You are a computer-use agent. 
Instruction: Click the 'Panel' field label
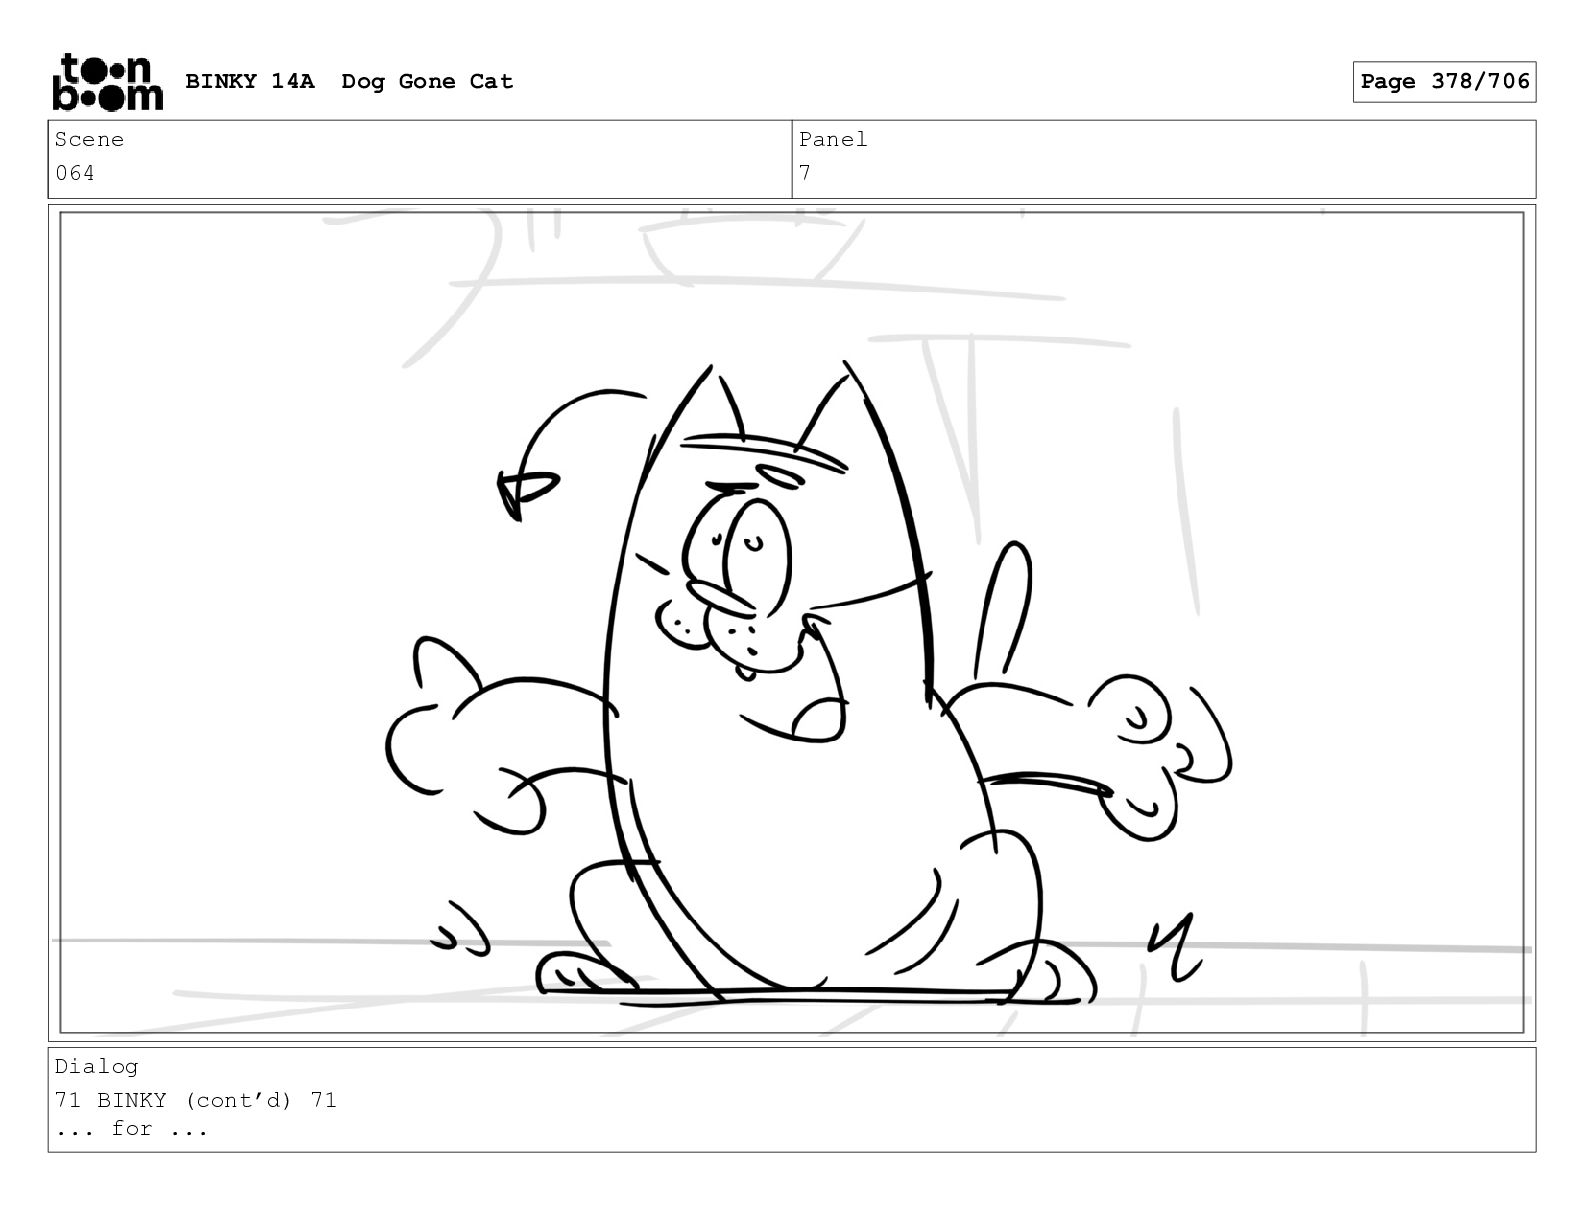click(833, 139)
